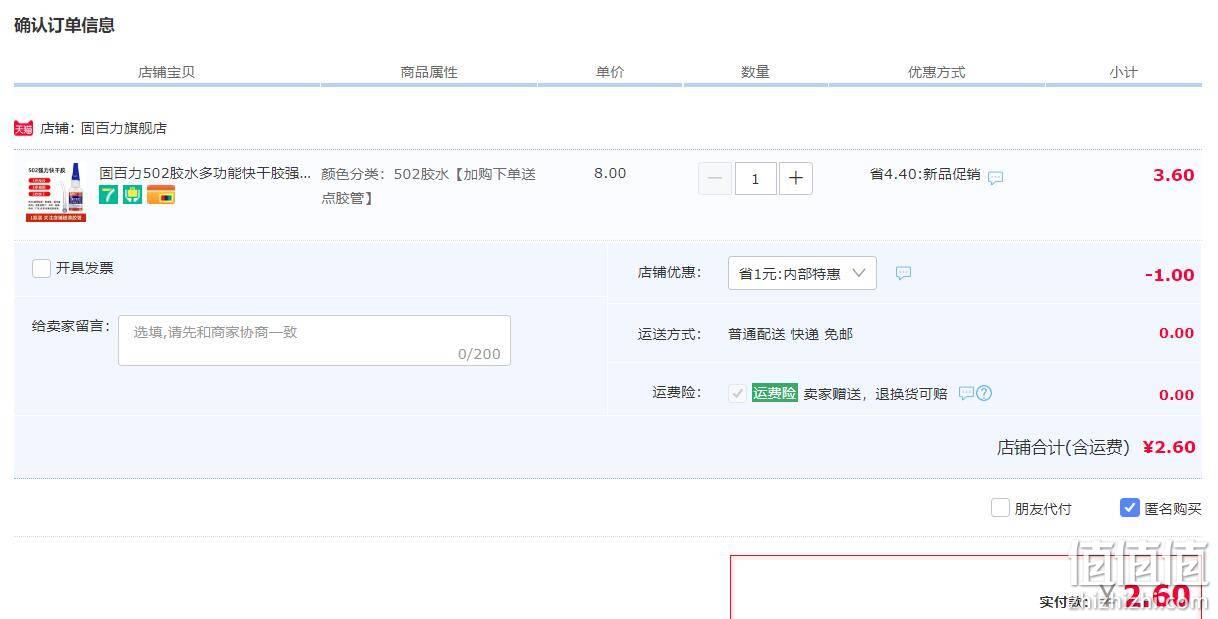Click the 0/200 character counter
Screen dimensions: 1218x619
click(479, 354)
